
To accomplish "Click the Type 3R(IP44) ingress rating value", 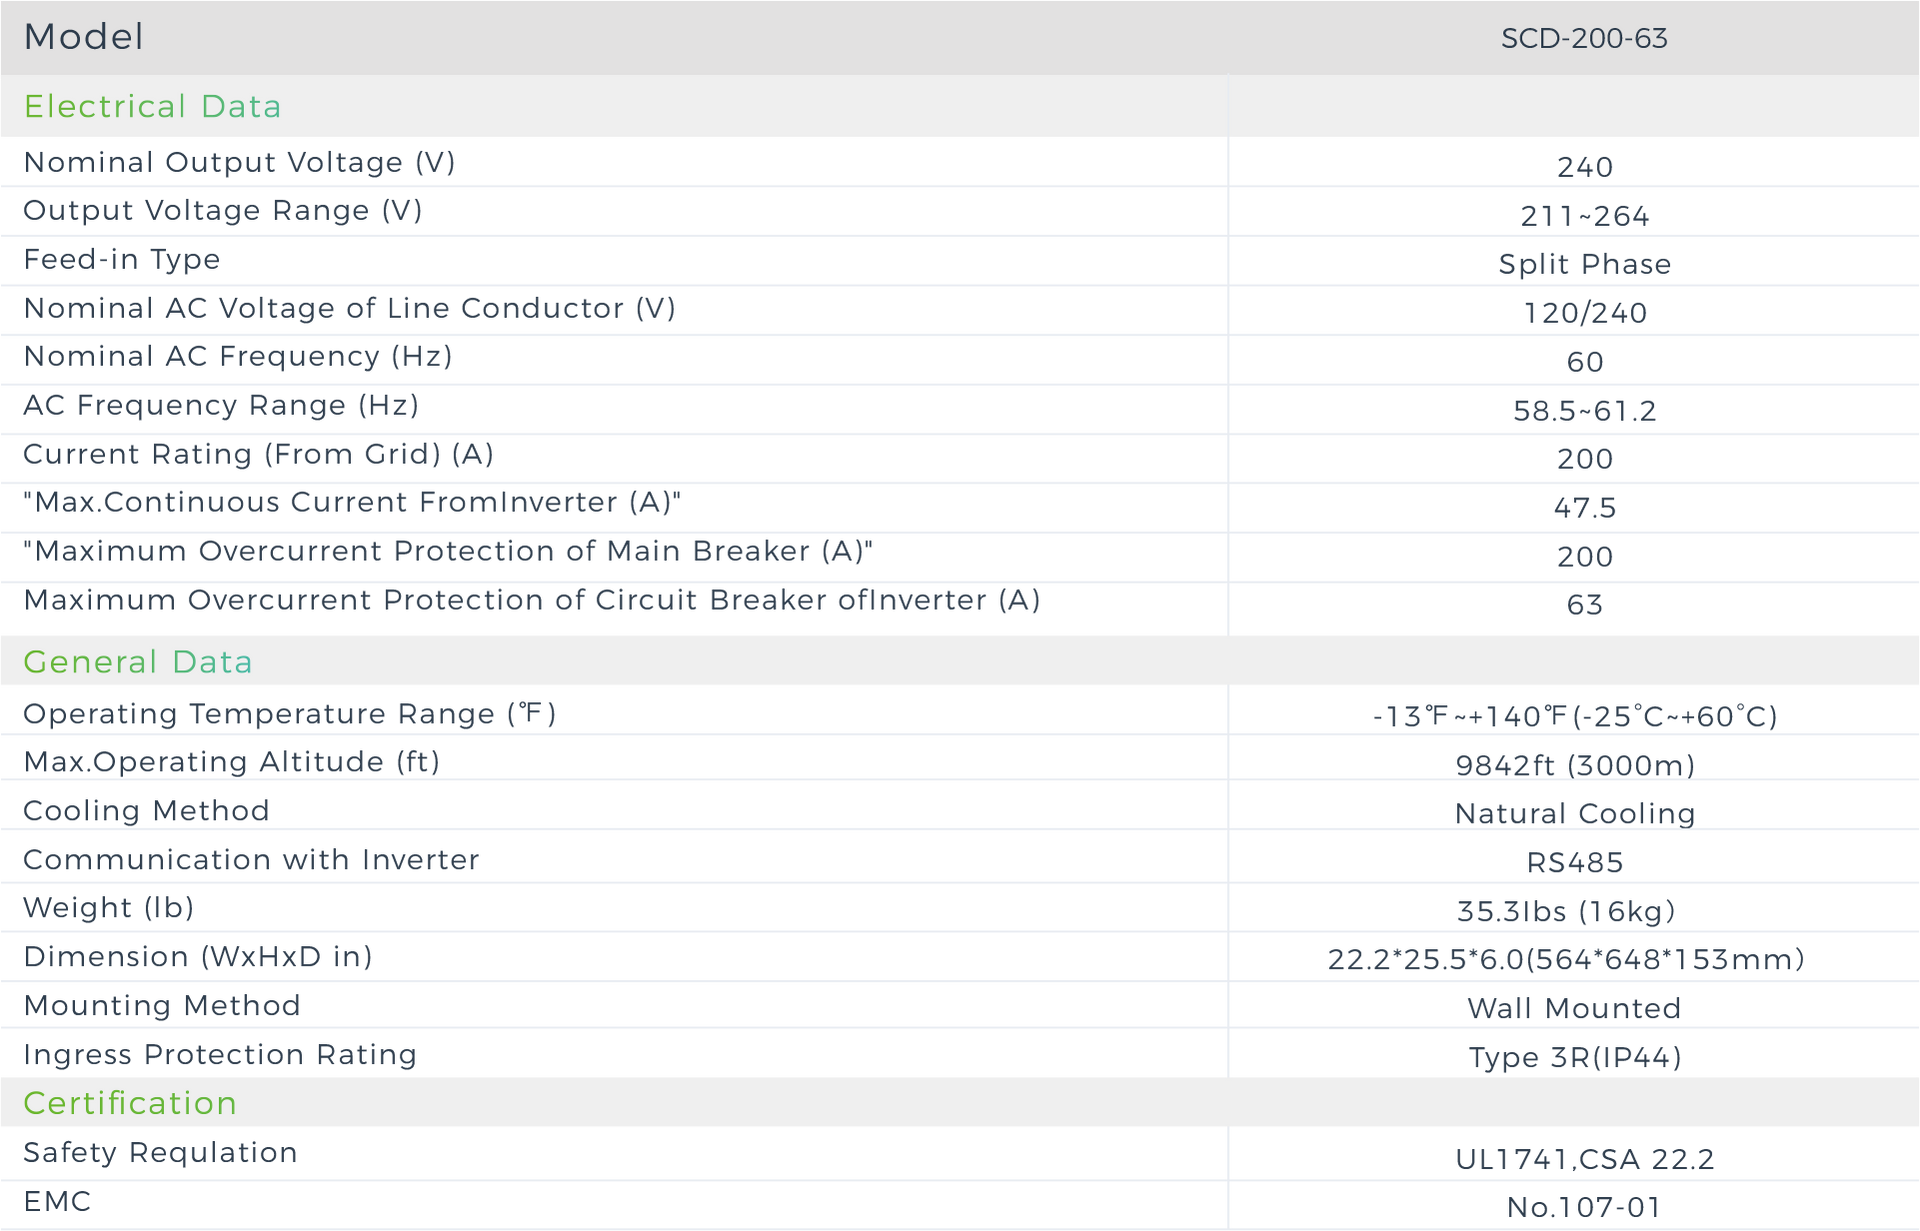I will point(1575,1057).
